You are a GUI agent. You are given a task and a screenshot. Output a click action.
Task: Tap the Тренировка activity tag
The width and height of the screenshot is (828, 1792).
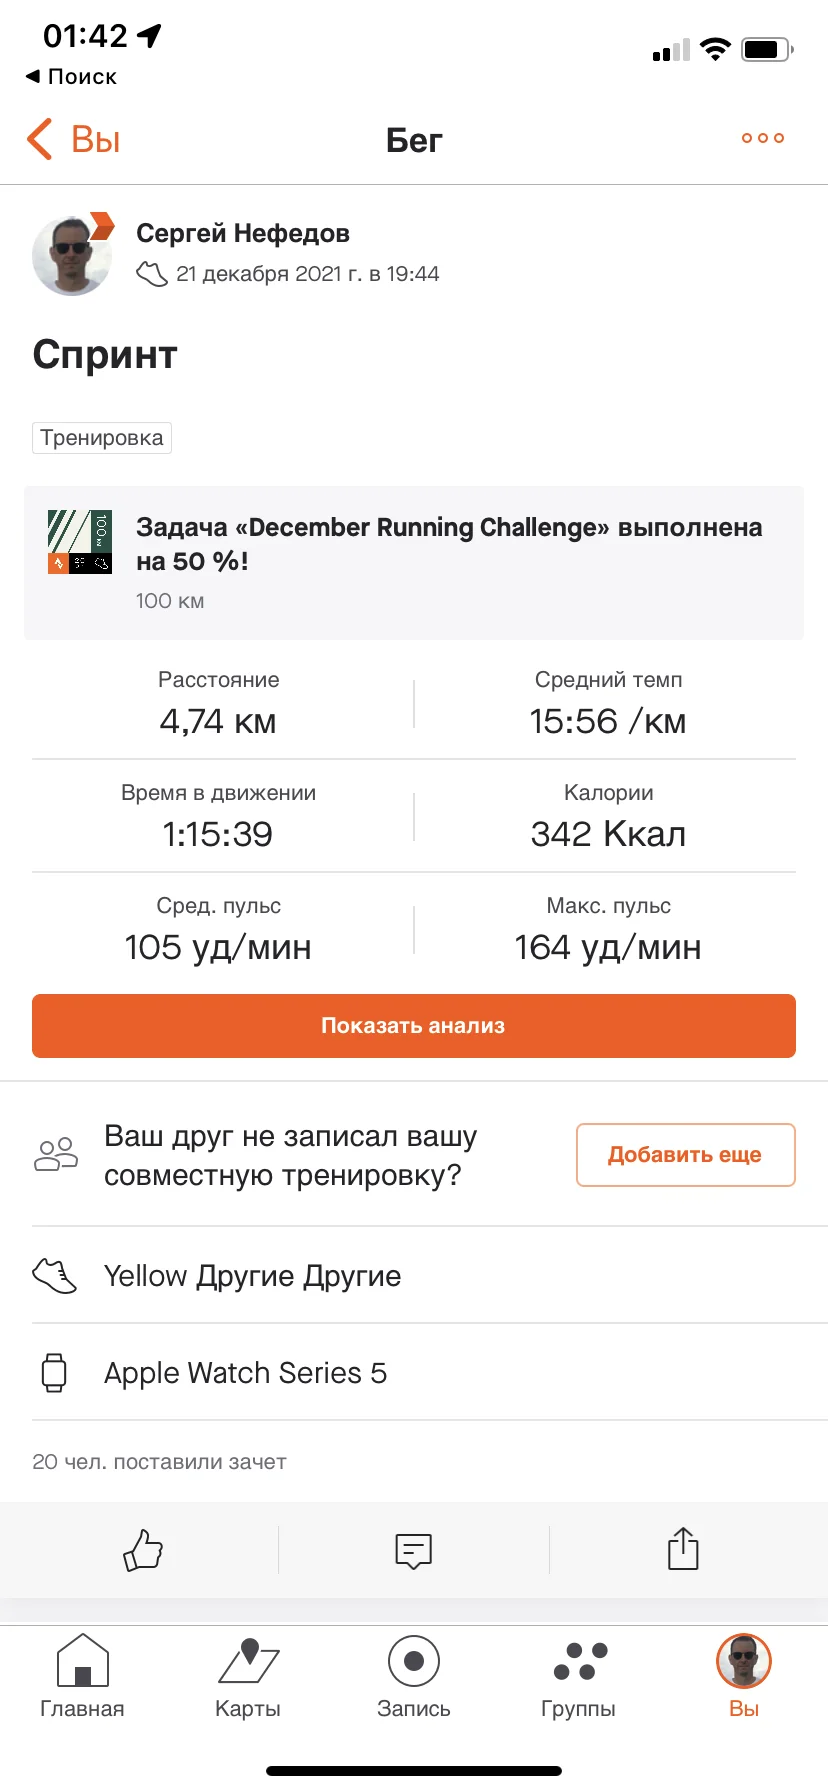102,438
